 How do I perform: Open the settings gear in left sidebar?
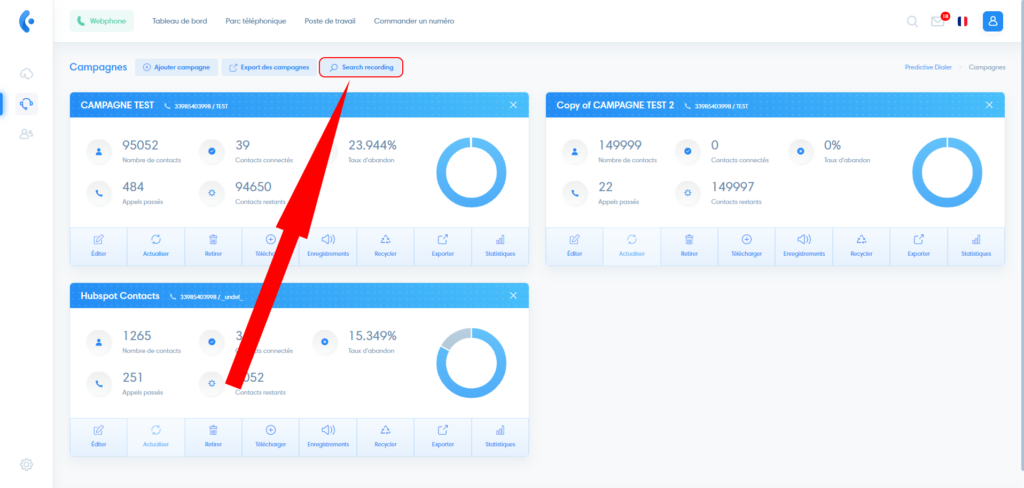point(27,464)
